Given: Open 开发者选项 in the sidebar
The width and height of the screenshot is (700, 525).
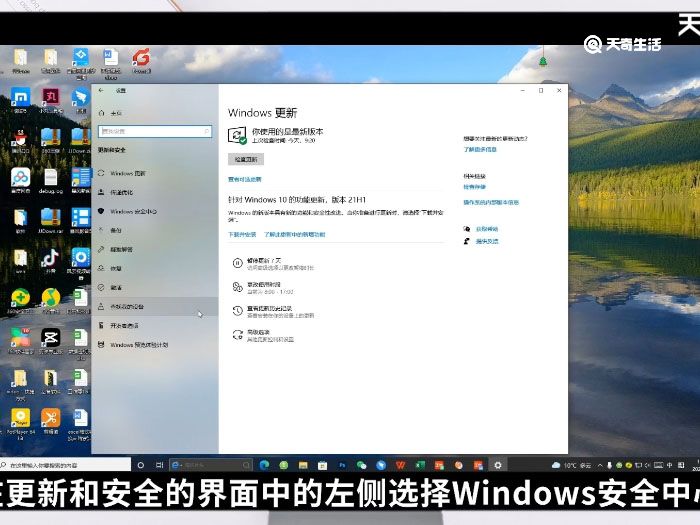Looking at the screenshot, I should pos(155,325).
